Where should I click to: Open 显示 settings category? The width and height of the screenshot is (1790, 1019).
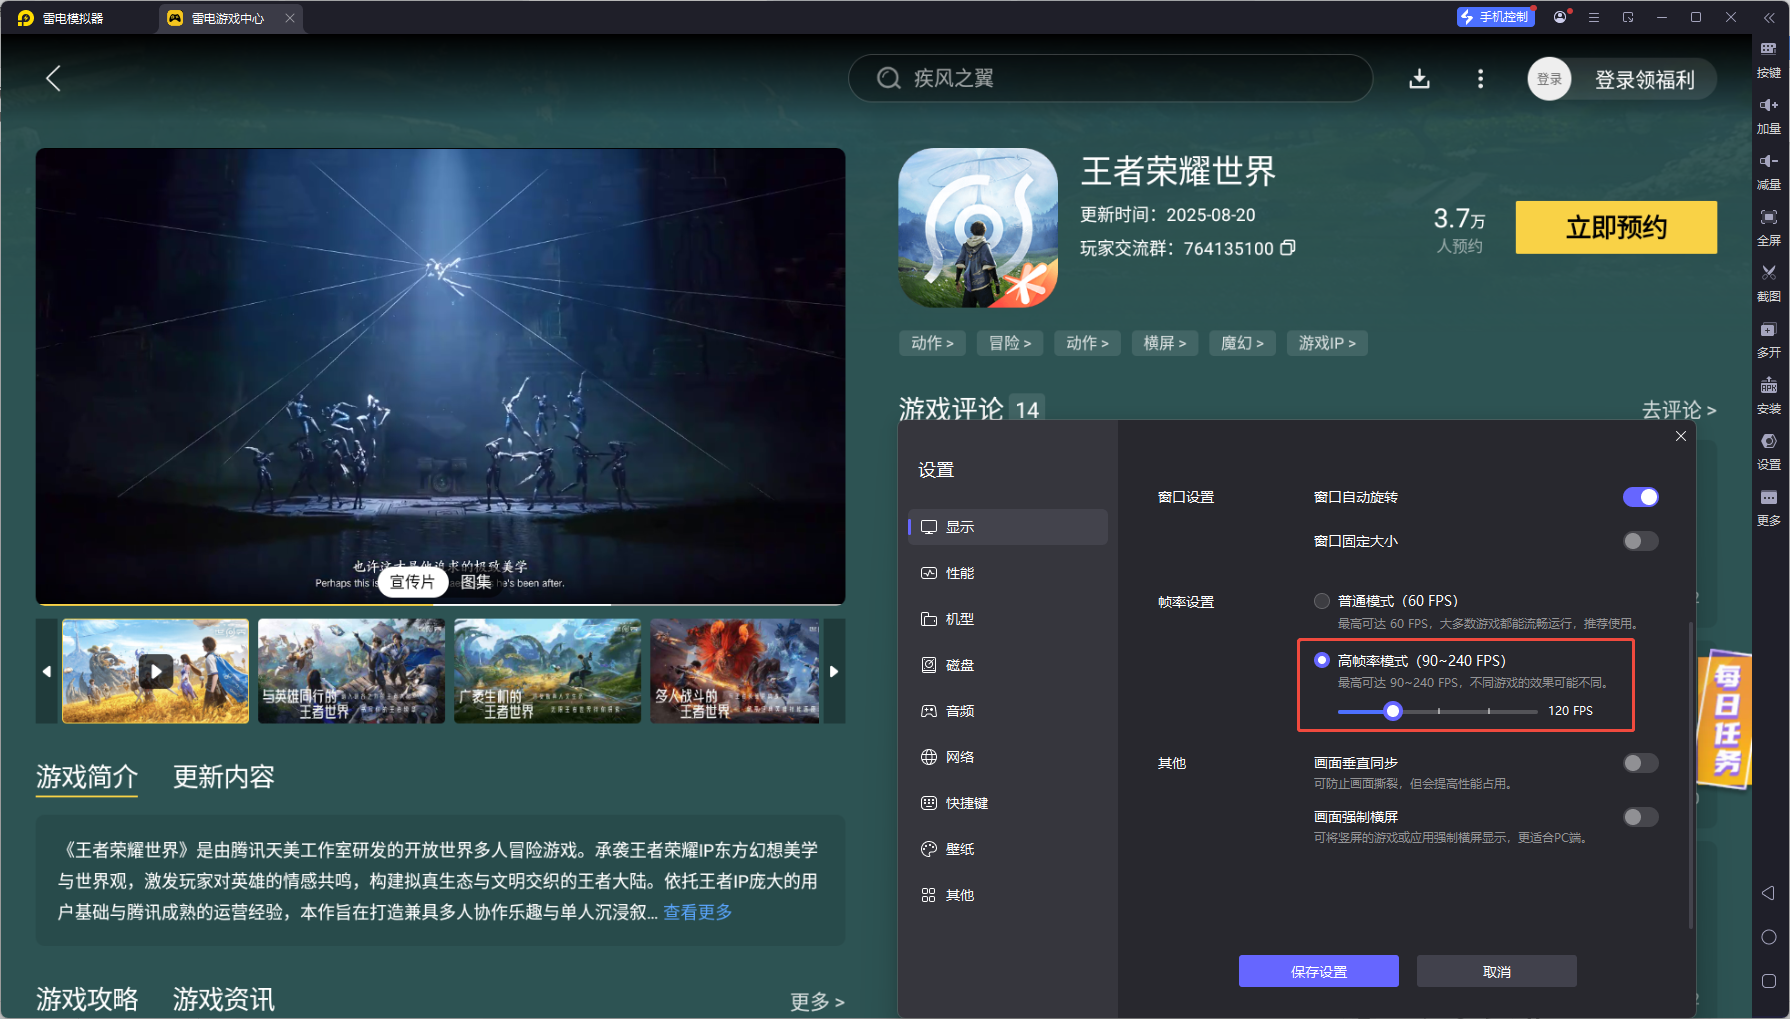point(1008,527)
